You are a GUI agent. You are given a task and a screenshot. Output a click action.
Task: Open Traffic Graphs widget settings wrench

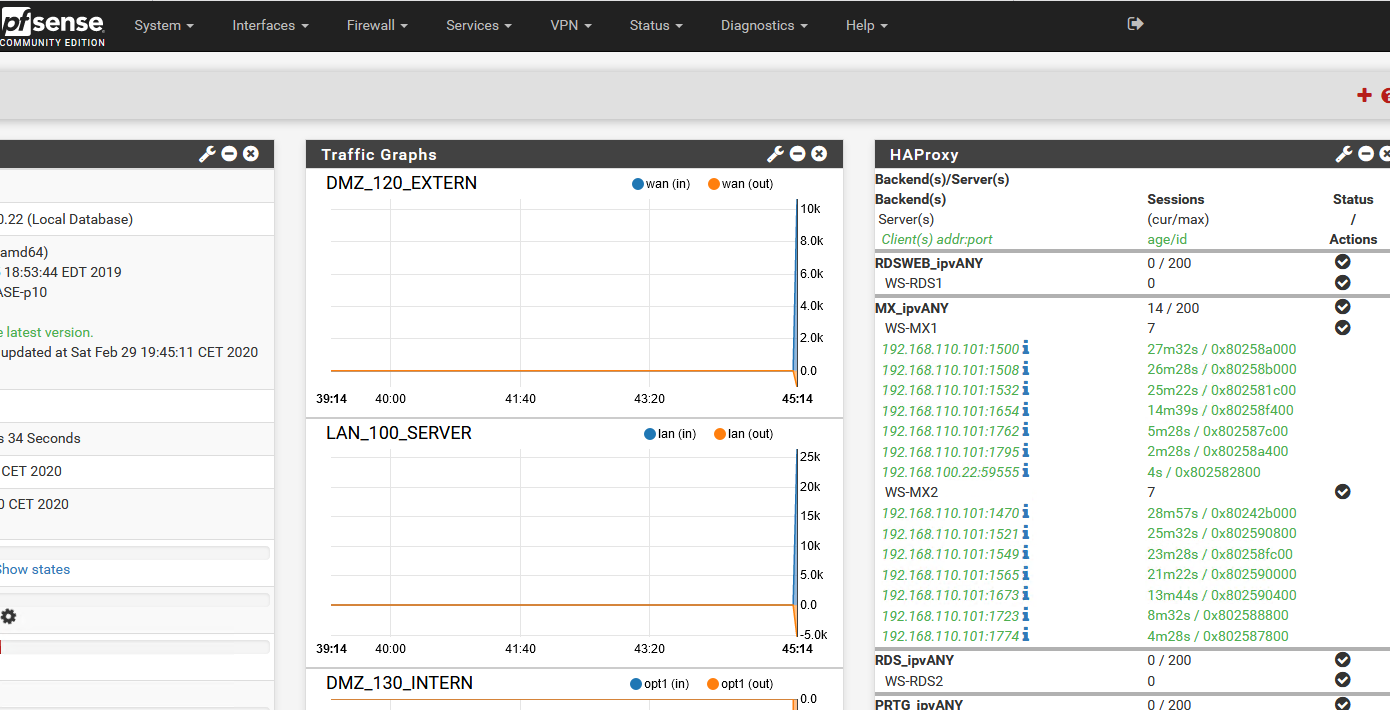pos(775,154)
